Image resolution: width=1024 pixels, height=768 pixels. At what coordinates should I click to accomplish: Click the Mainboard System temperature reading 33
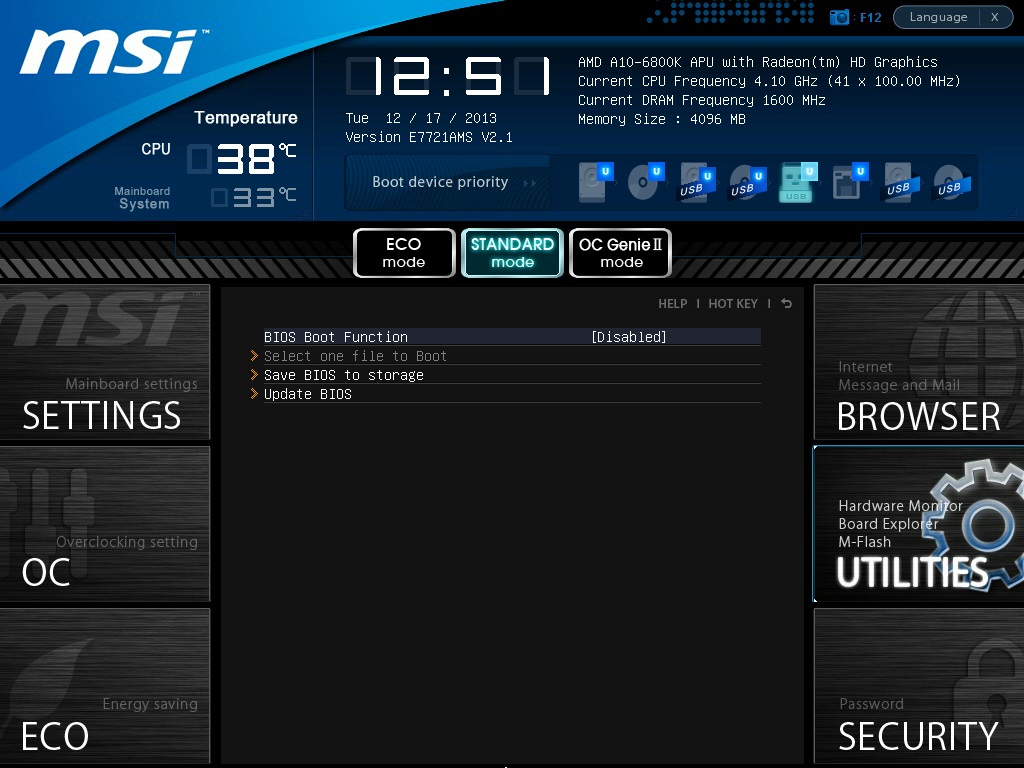pos(255,197)
